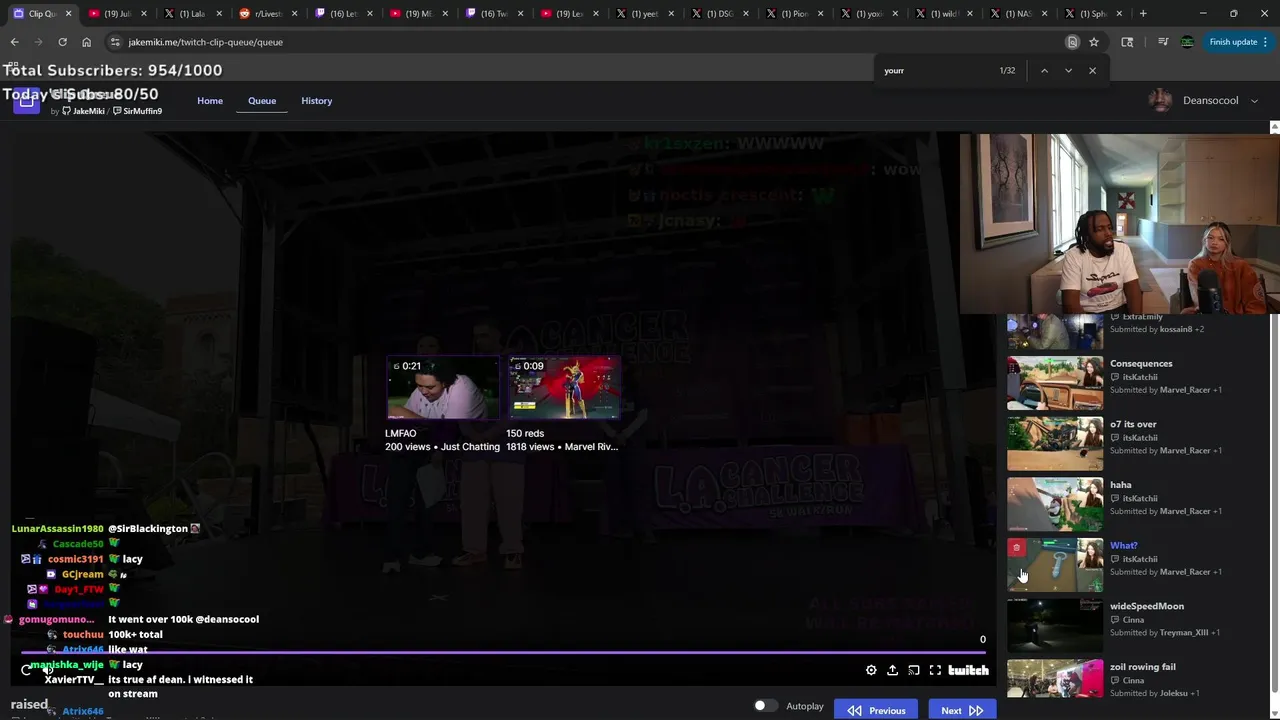The width and height of the screenshot is (1280, 720).
Task: Click the reader mode icon in the address bar
Action: pyautogui.click(x=1072, y=42)
